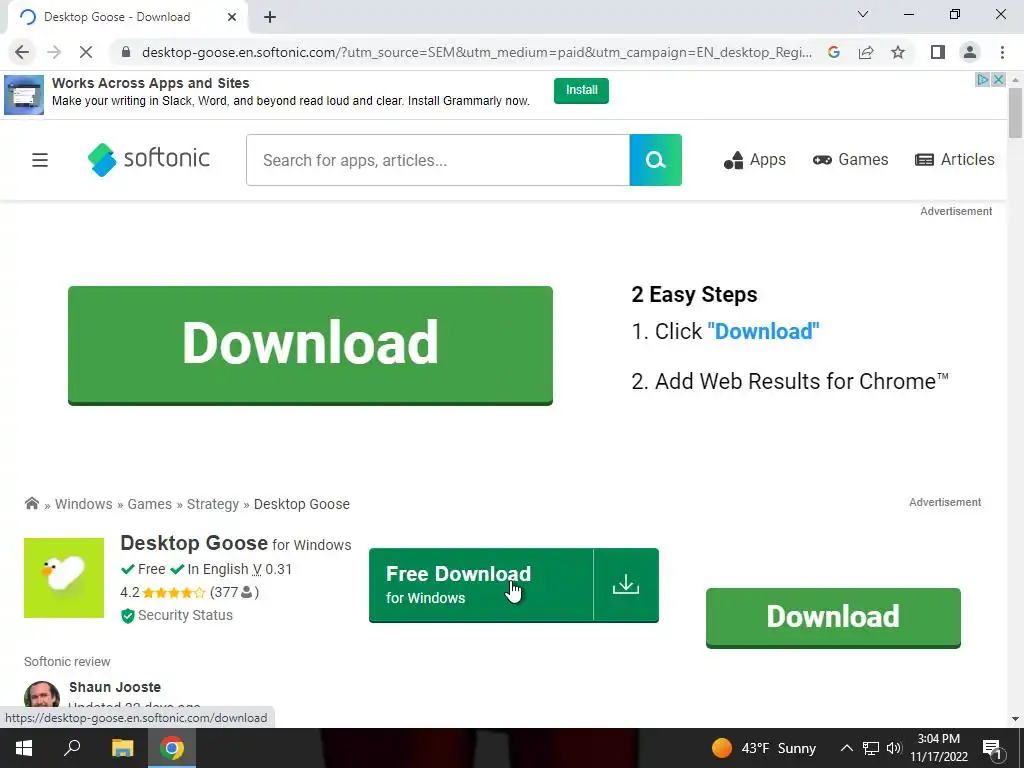Click the download arrow icon button
The width and height of the screenshot is (1024, 768).
pos(626,585)
